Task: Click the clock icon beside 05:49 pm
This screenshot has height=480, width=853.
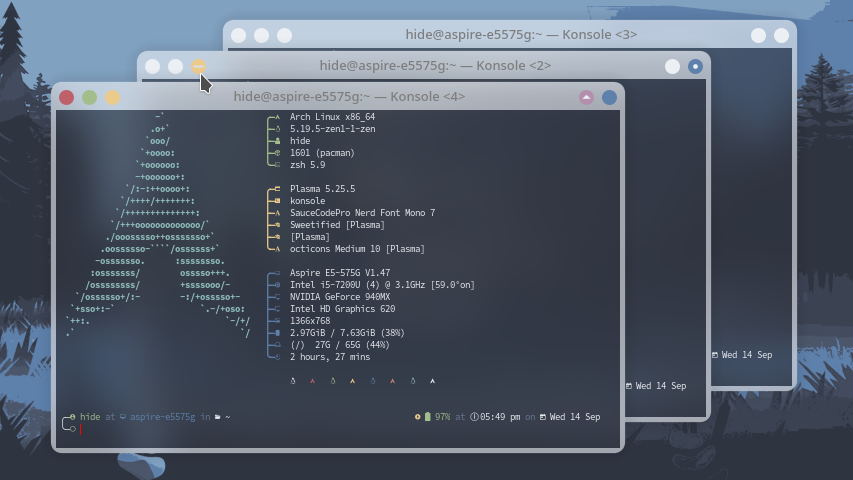Action: click(474, 417)
